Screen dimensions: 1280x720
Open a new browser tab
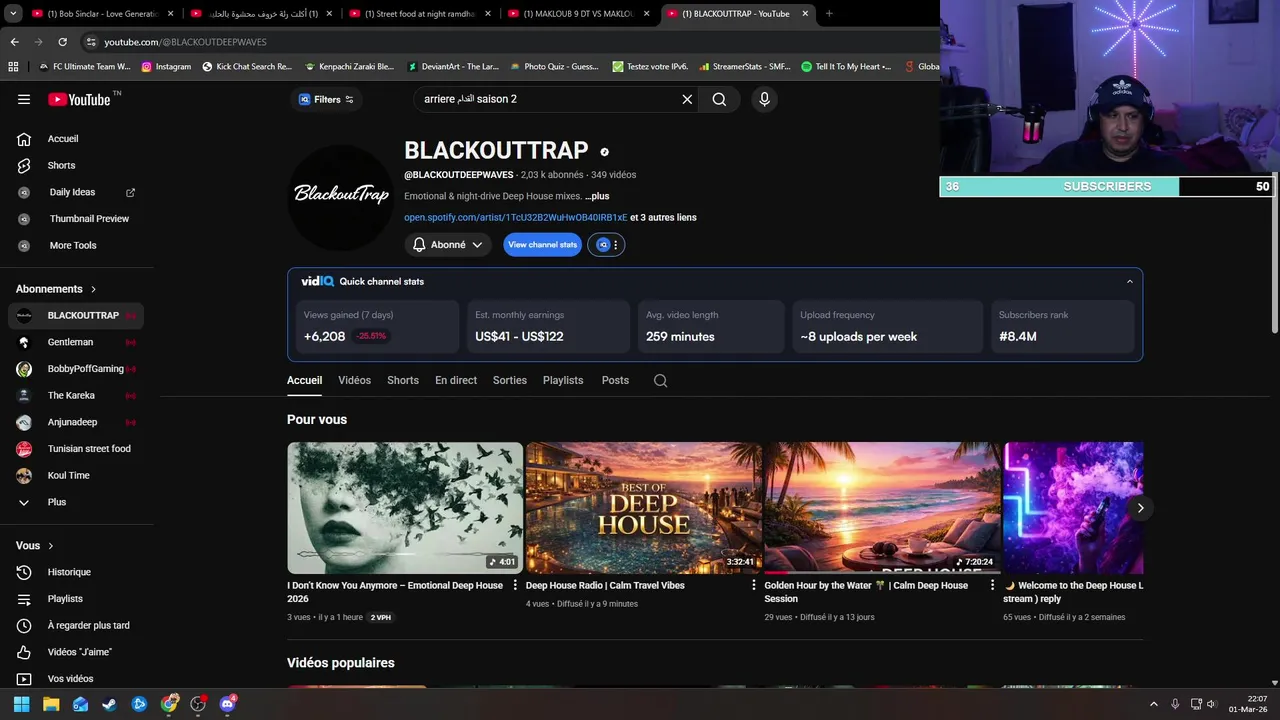(x=829, y=13)
